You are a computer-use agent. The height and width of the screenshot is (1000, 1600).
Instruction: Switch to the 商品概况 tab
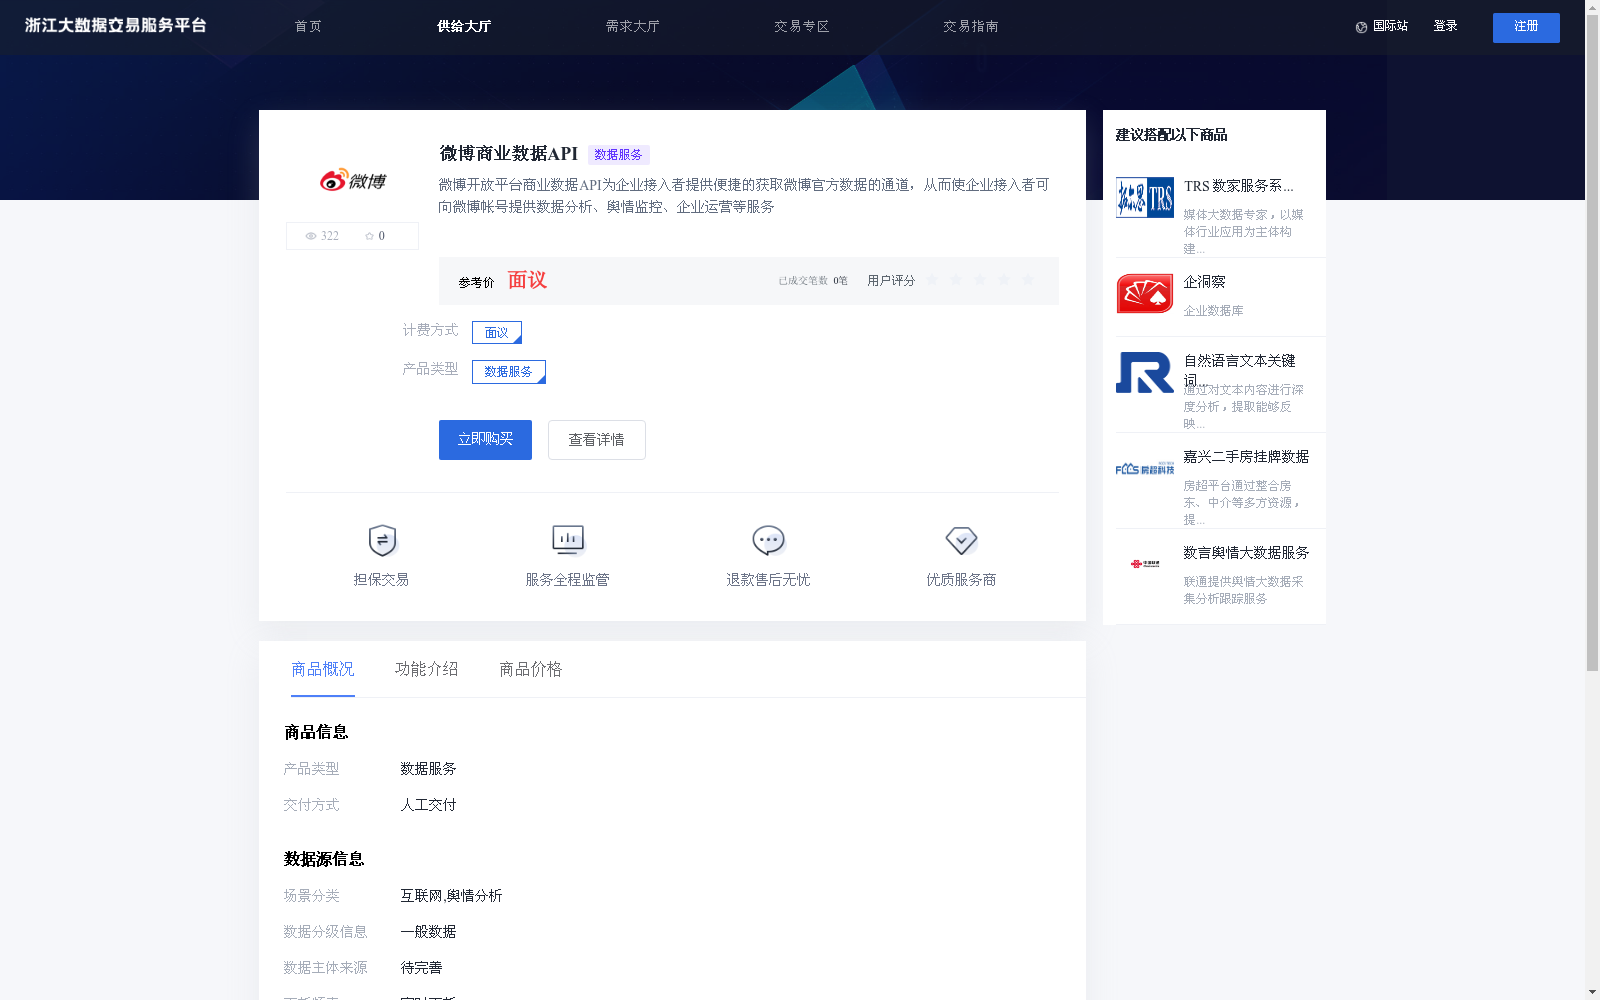tap(323, 669)
